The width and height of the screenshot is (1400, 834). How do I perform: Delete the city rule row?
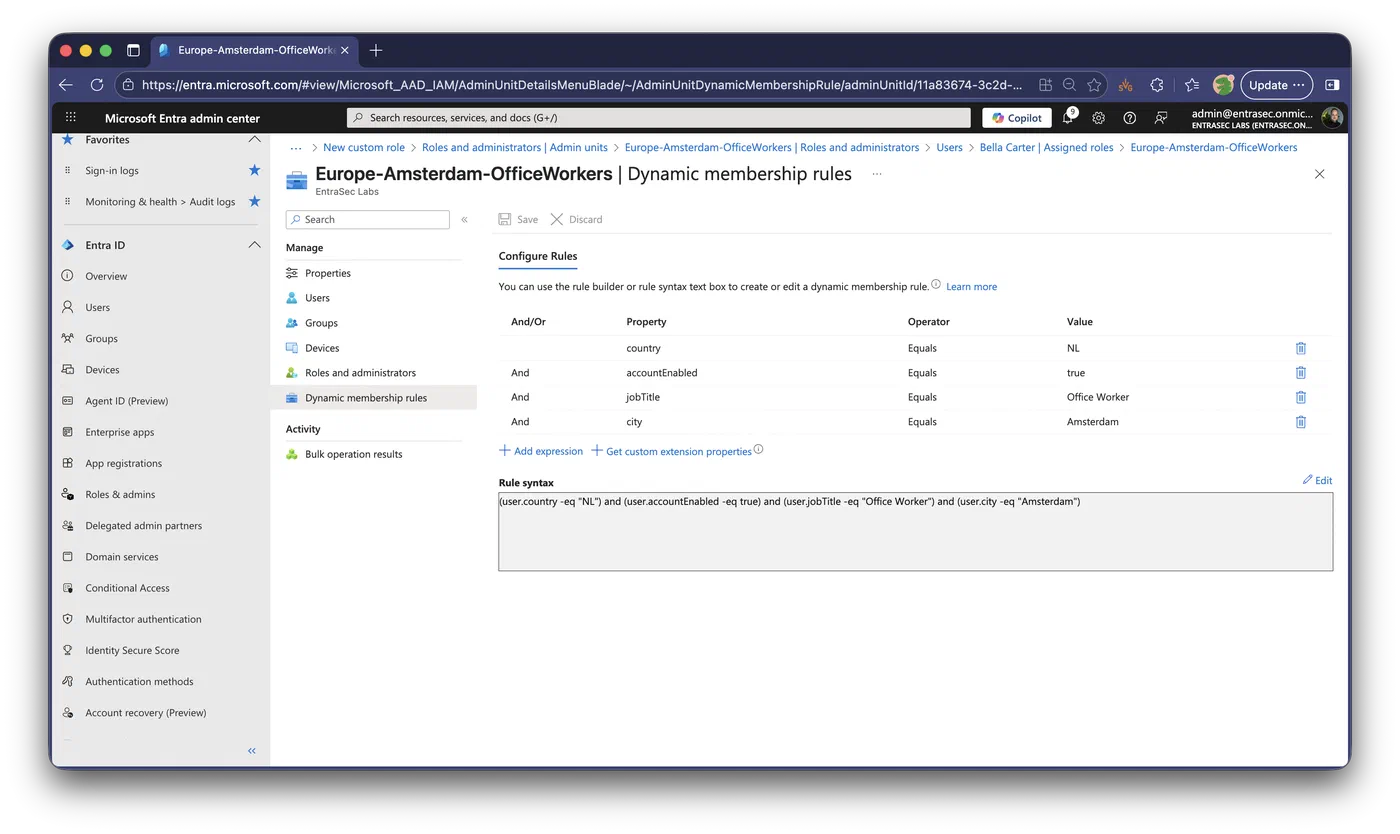[1300, 422]
